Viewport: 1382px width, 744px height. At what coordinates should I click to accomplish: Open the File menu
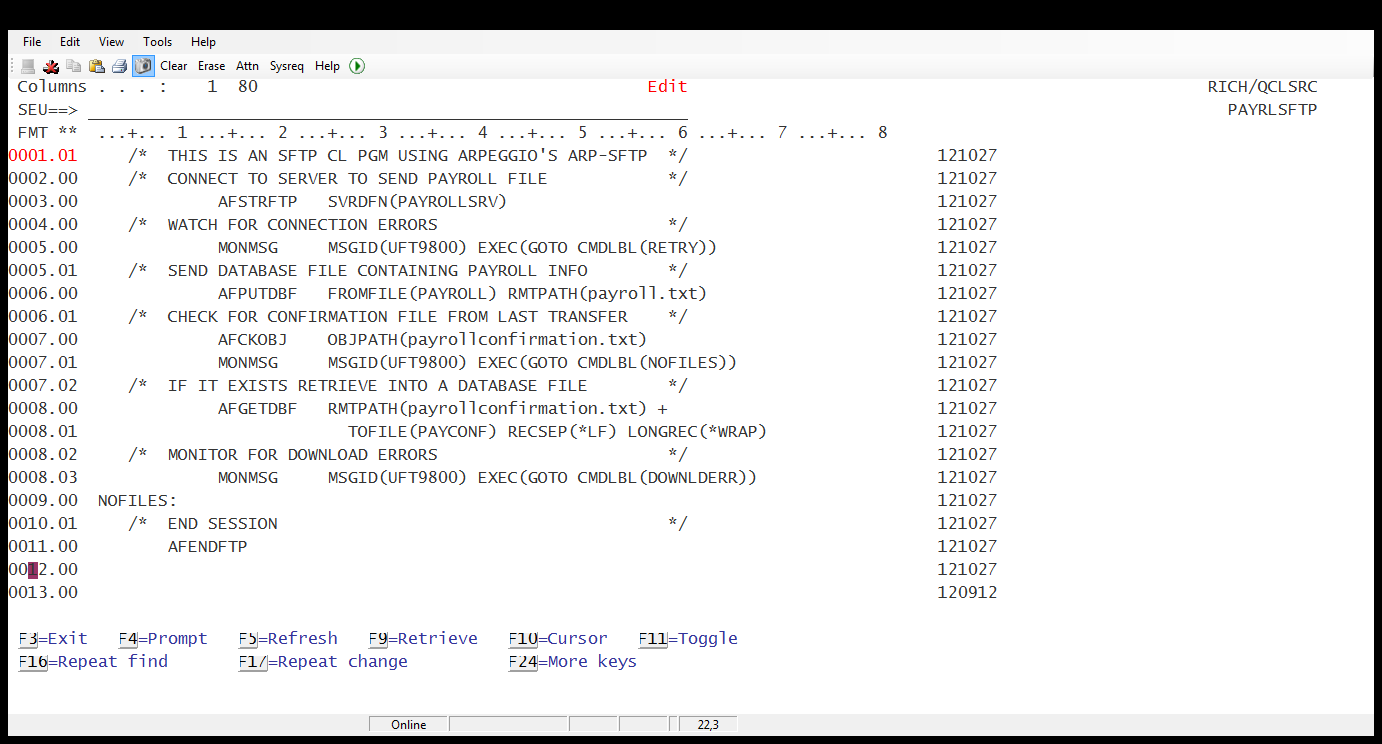32,42
